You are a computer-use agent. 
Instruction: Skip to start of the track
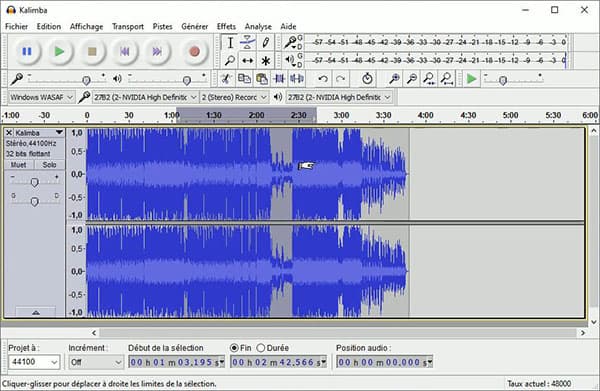click(124, 51)
